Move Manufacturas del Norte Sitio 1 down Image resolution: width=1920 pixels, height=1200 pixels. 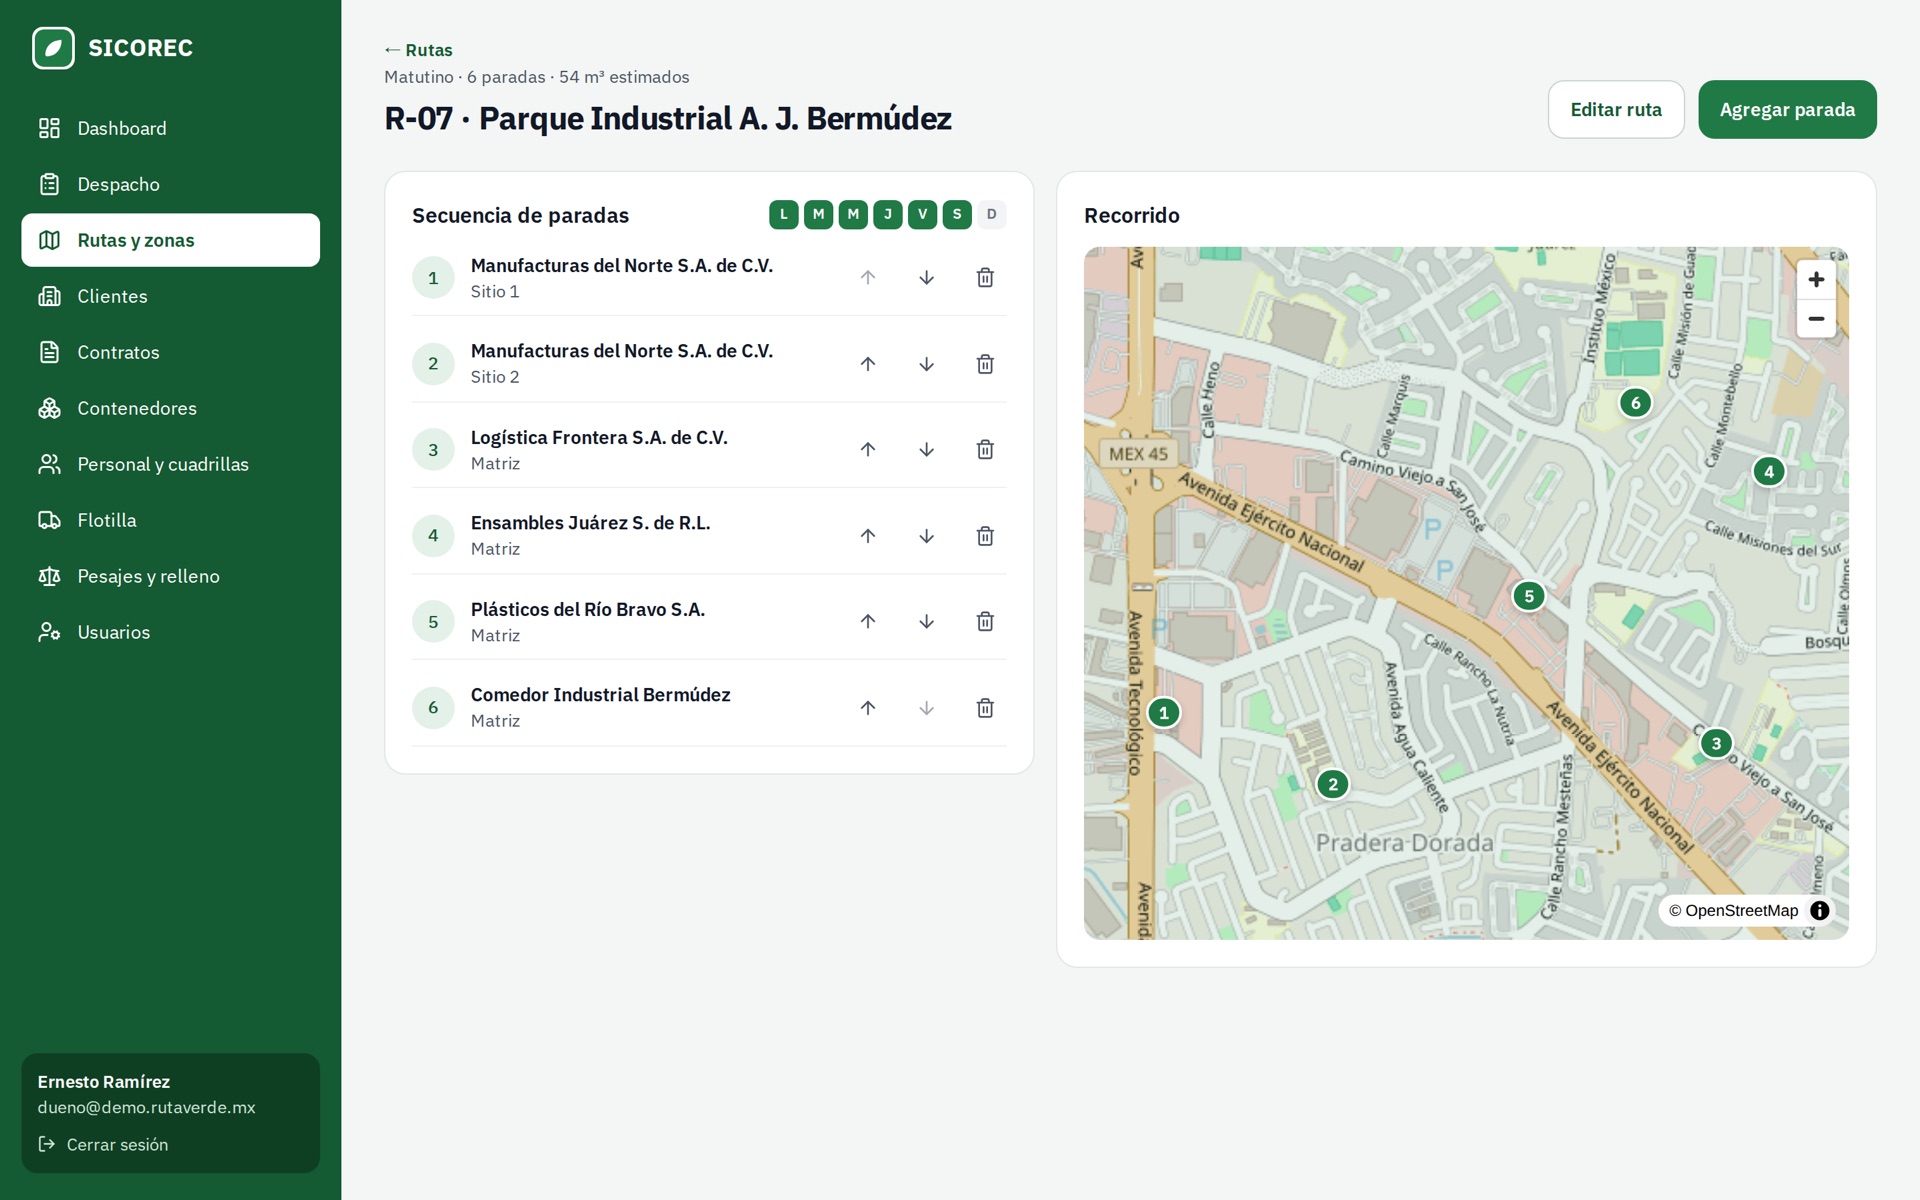coord(926,278)
